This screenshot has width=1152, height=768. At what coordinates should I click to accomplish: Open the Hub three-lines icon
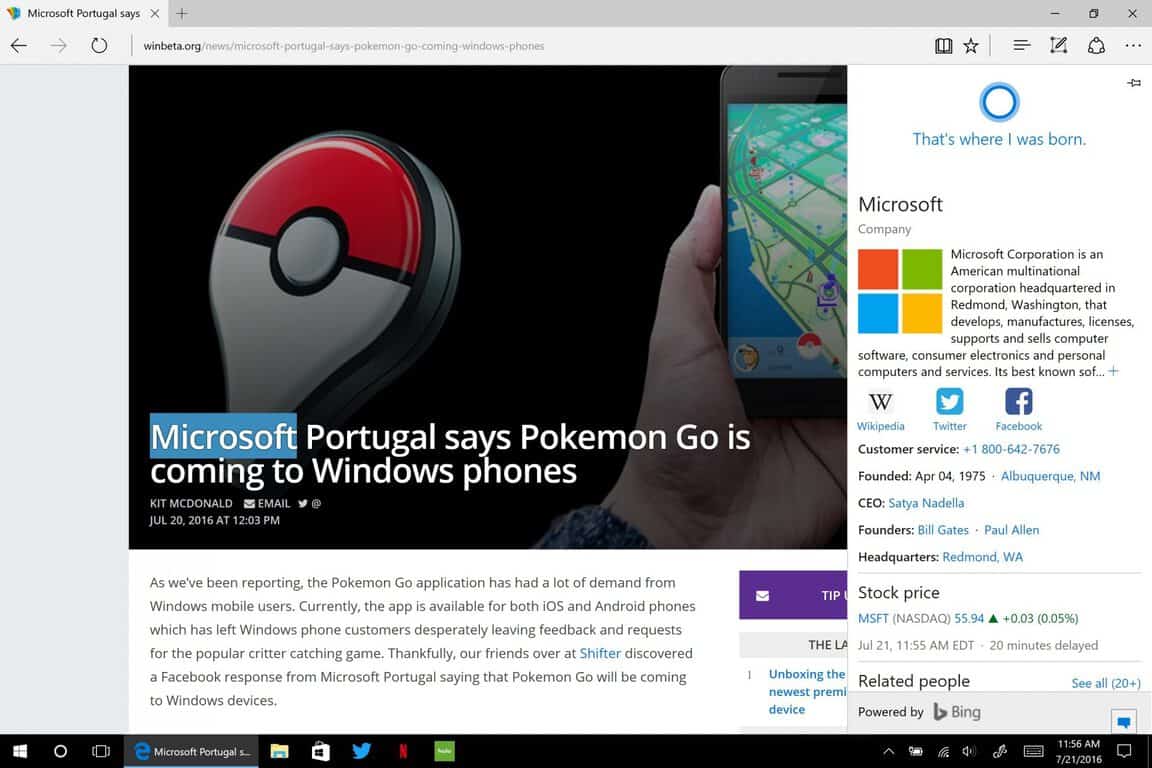coord(1021,46)
